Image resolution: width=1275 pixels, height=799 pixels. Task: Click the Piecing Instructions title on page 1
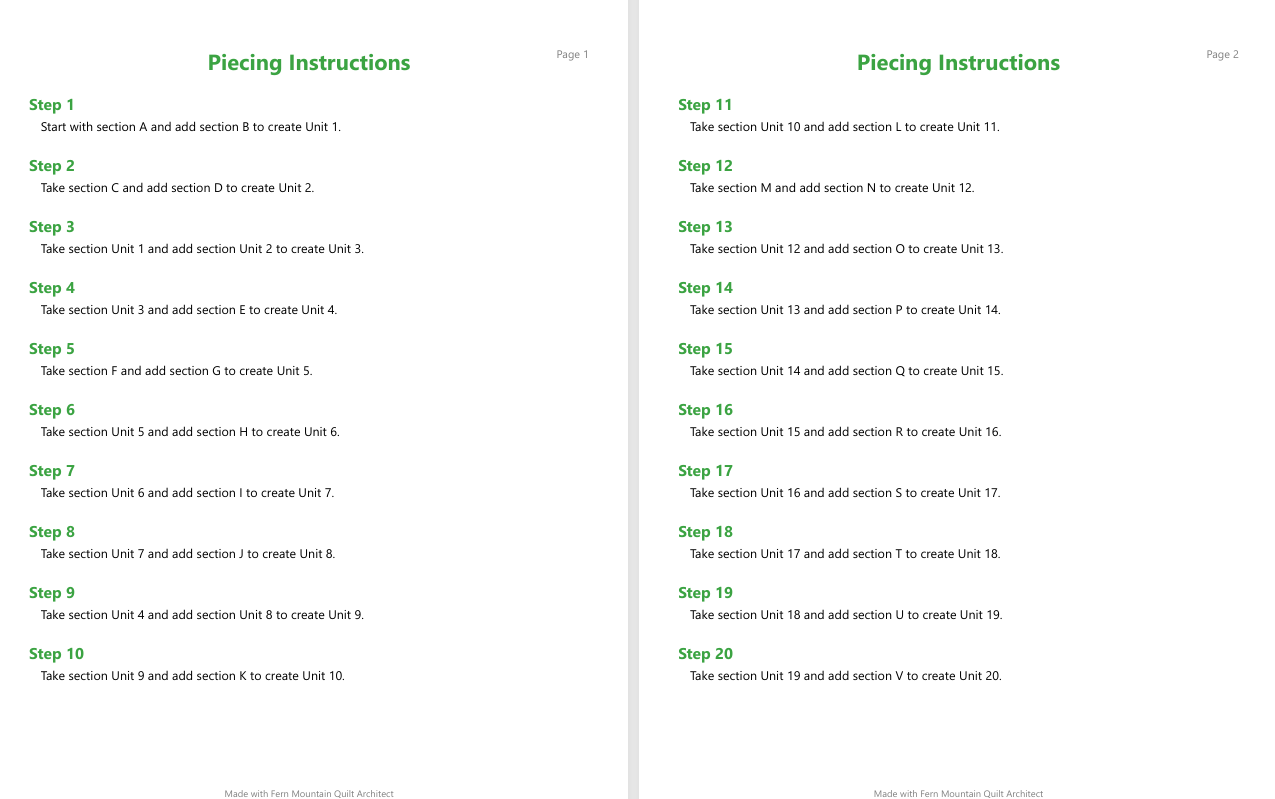(309, 63)
